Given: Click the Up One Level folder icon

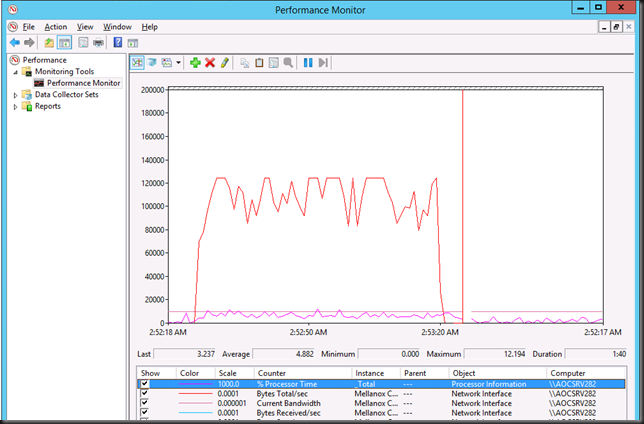Looking at the screenshot, I should (49, 42).
